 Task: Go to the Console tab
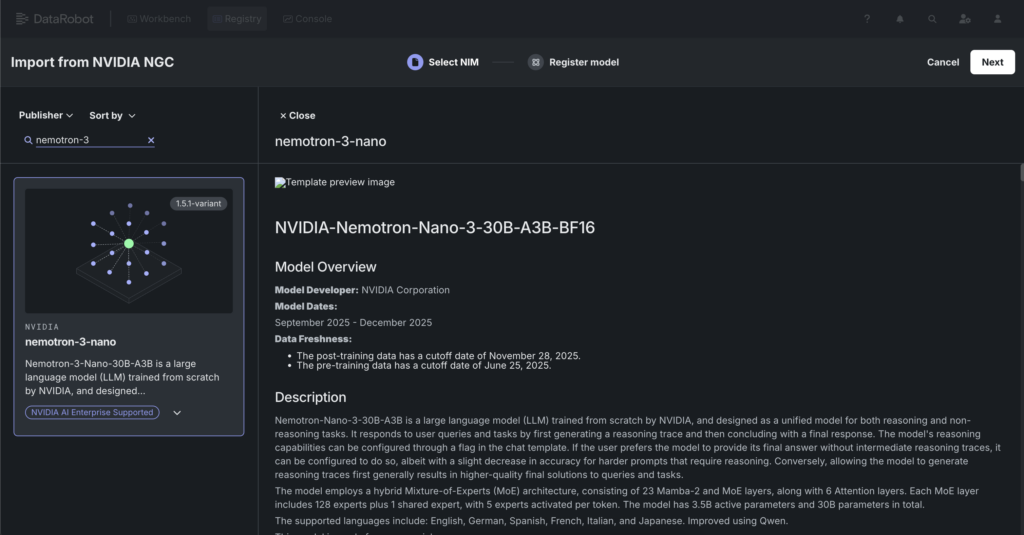(307, 19)
